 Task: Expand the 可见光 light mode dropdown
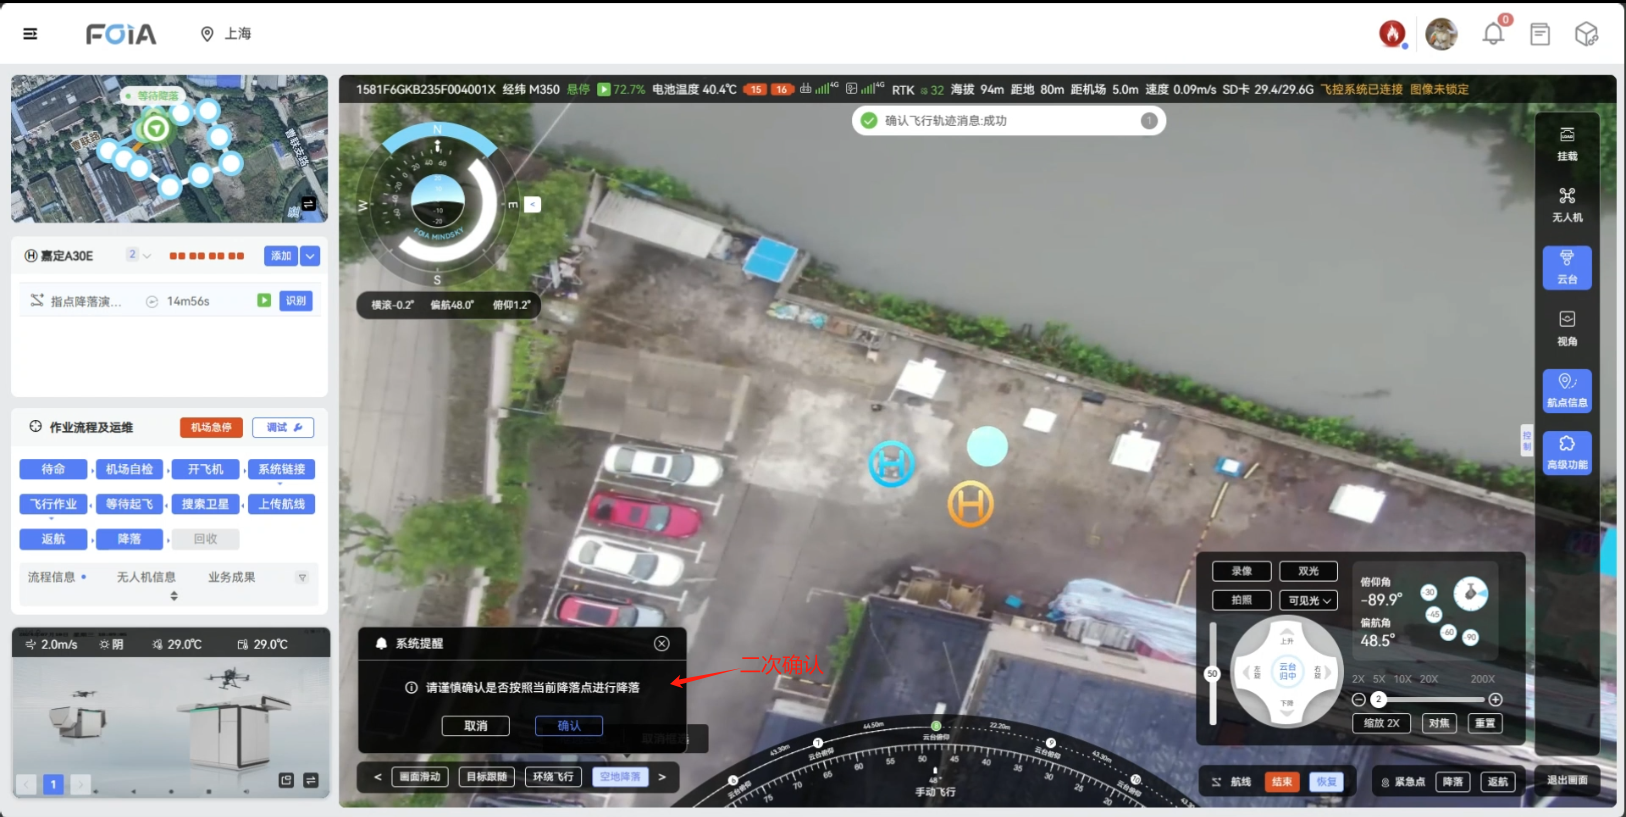click(x=1308, y=600)
